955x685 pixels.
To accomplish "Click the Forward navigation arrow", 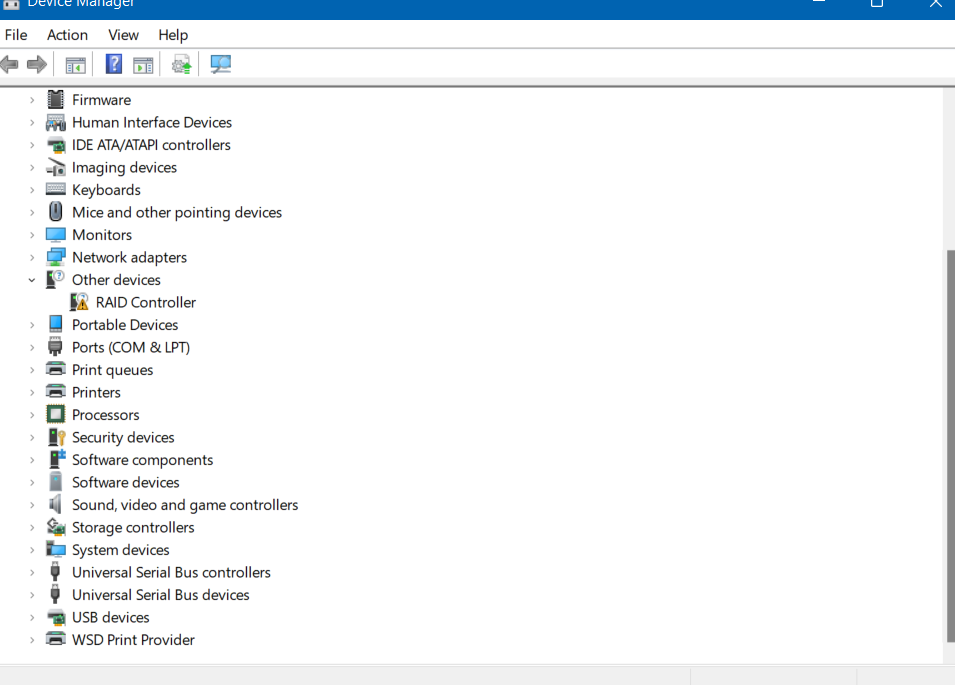I will coord(36,63).
